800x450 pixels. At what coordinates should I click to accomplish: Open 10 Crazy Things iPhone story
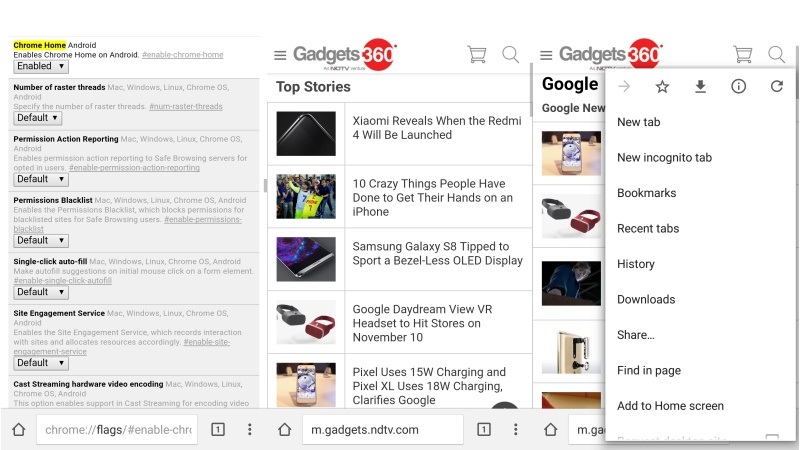pos(433,197)
